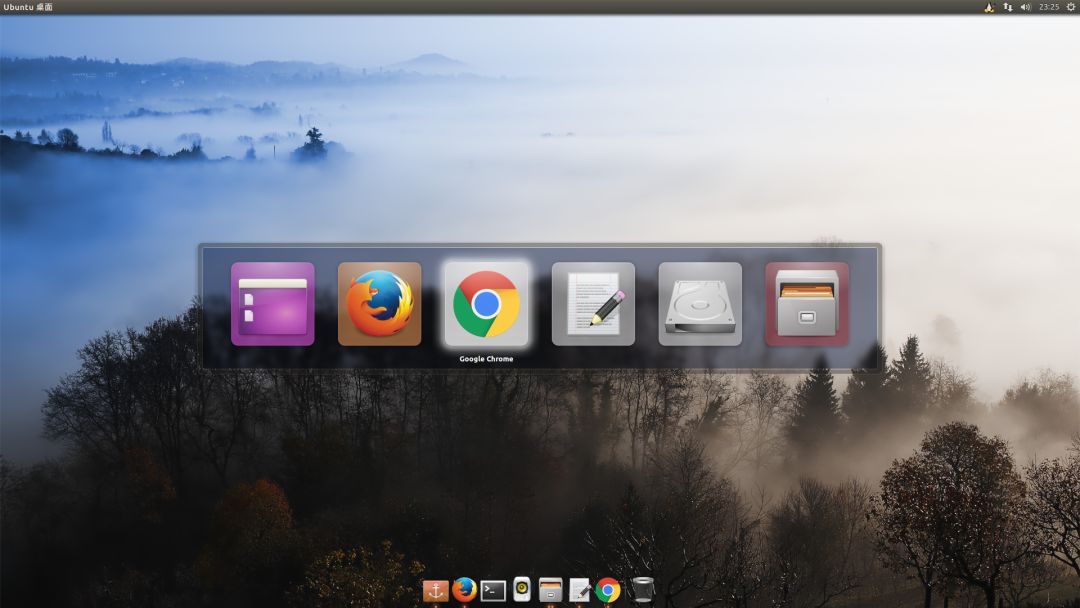
Task: Click the penguin indicator in the top panel
Action: 989,7
